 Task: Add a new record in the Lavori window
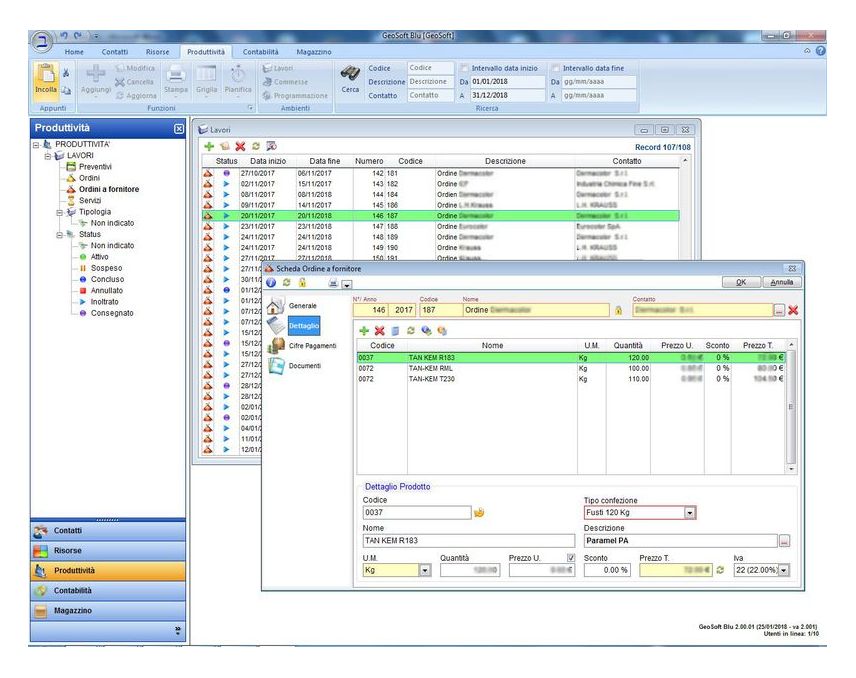pos(209,146)
